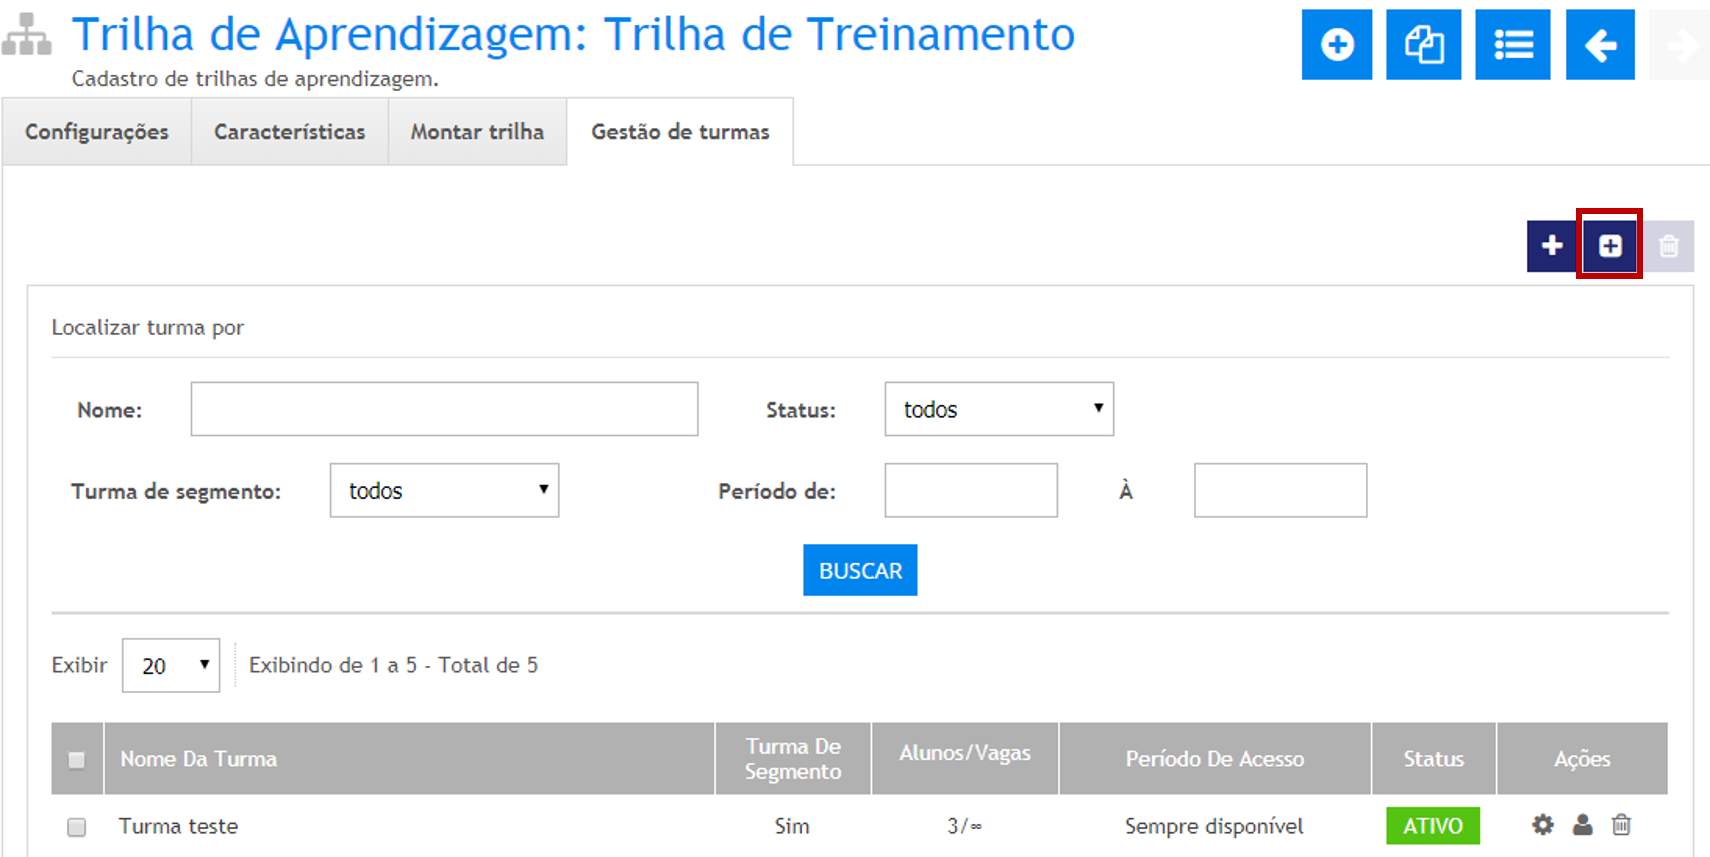This screenshot has width=1710, height=857.
Task: Open the trail list view icon
Action: point(1512,45)
